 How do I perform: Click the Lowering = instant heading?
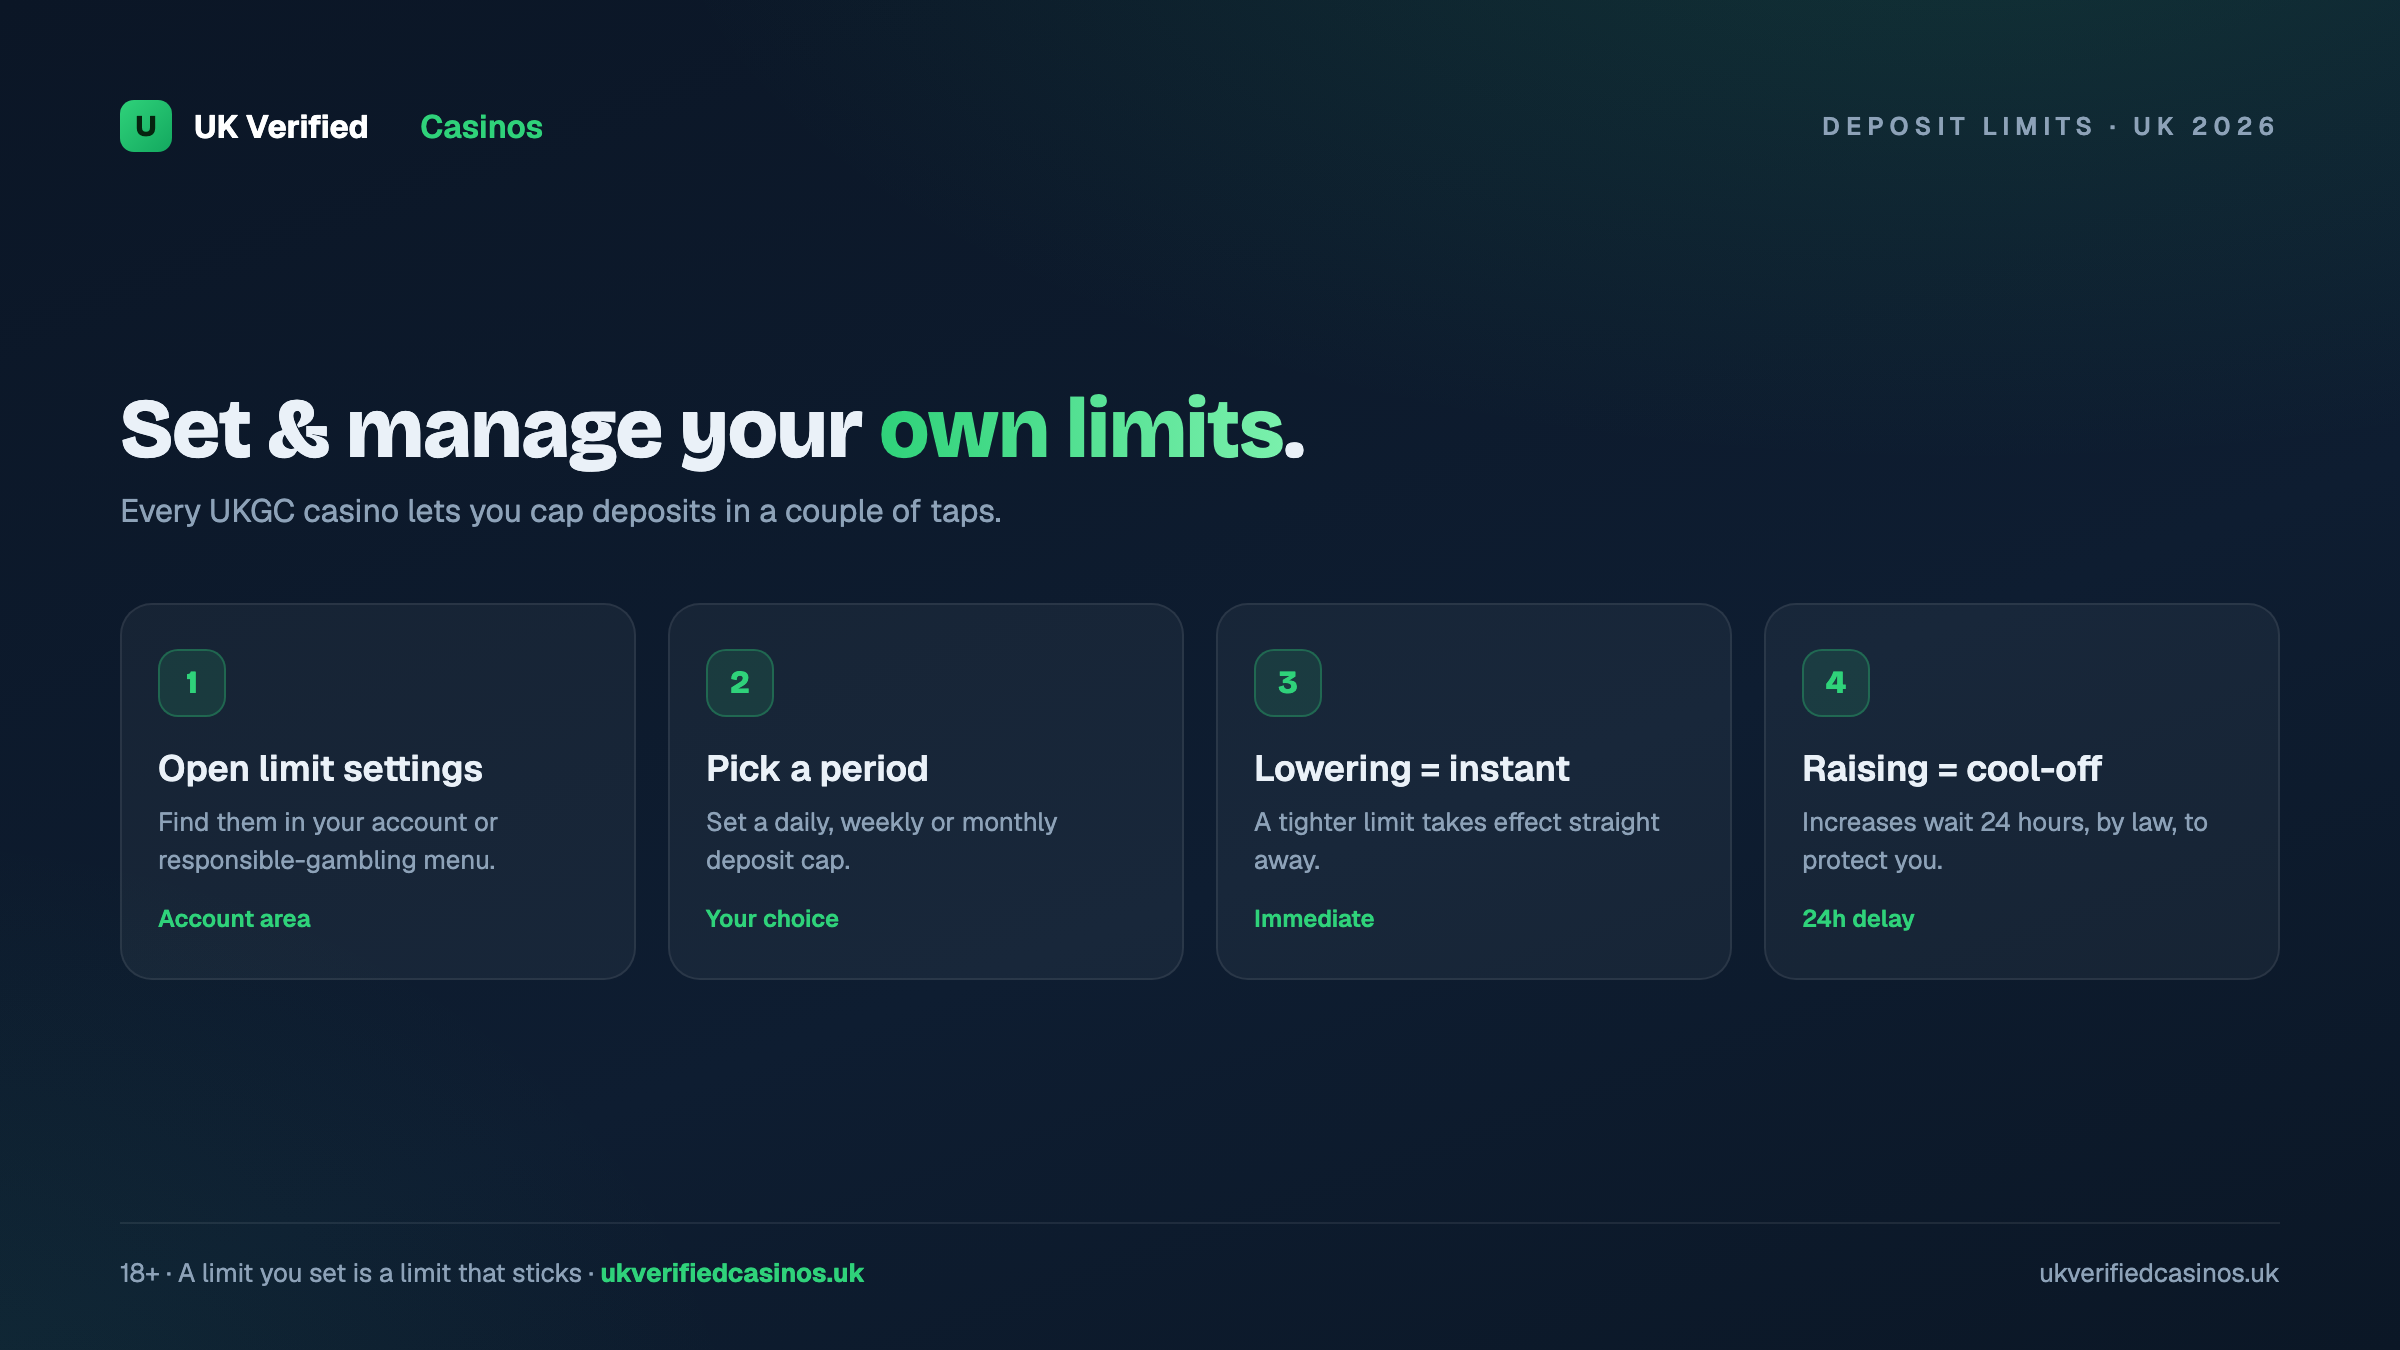pyautogui.click(x=1412, y=768)
